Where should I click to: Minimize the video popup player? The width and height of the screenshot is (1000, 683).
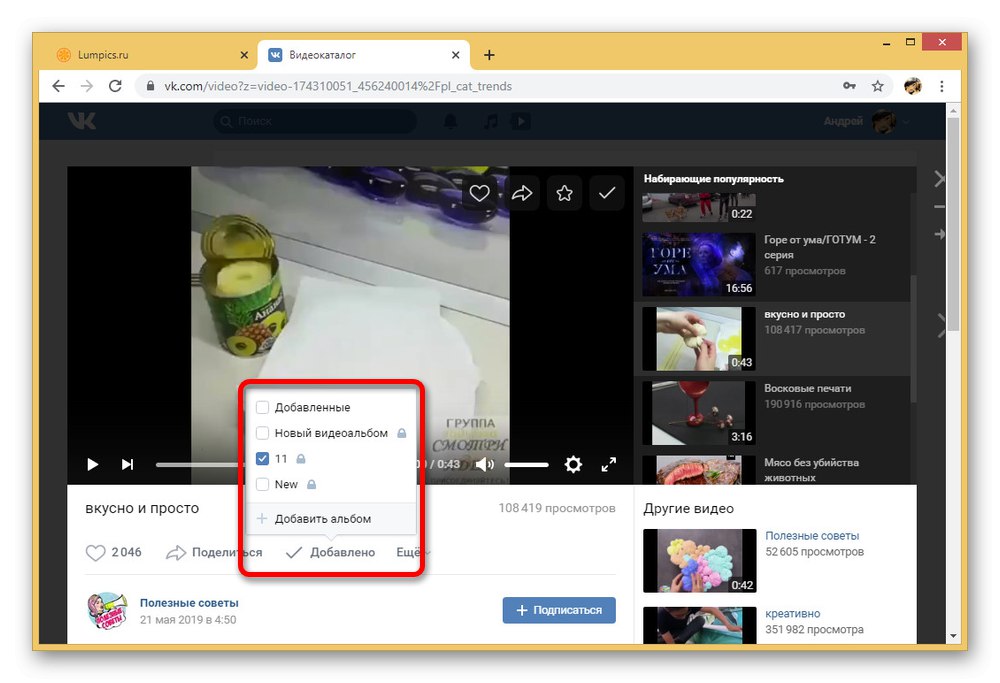(939, 207)
